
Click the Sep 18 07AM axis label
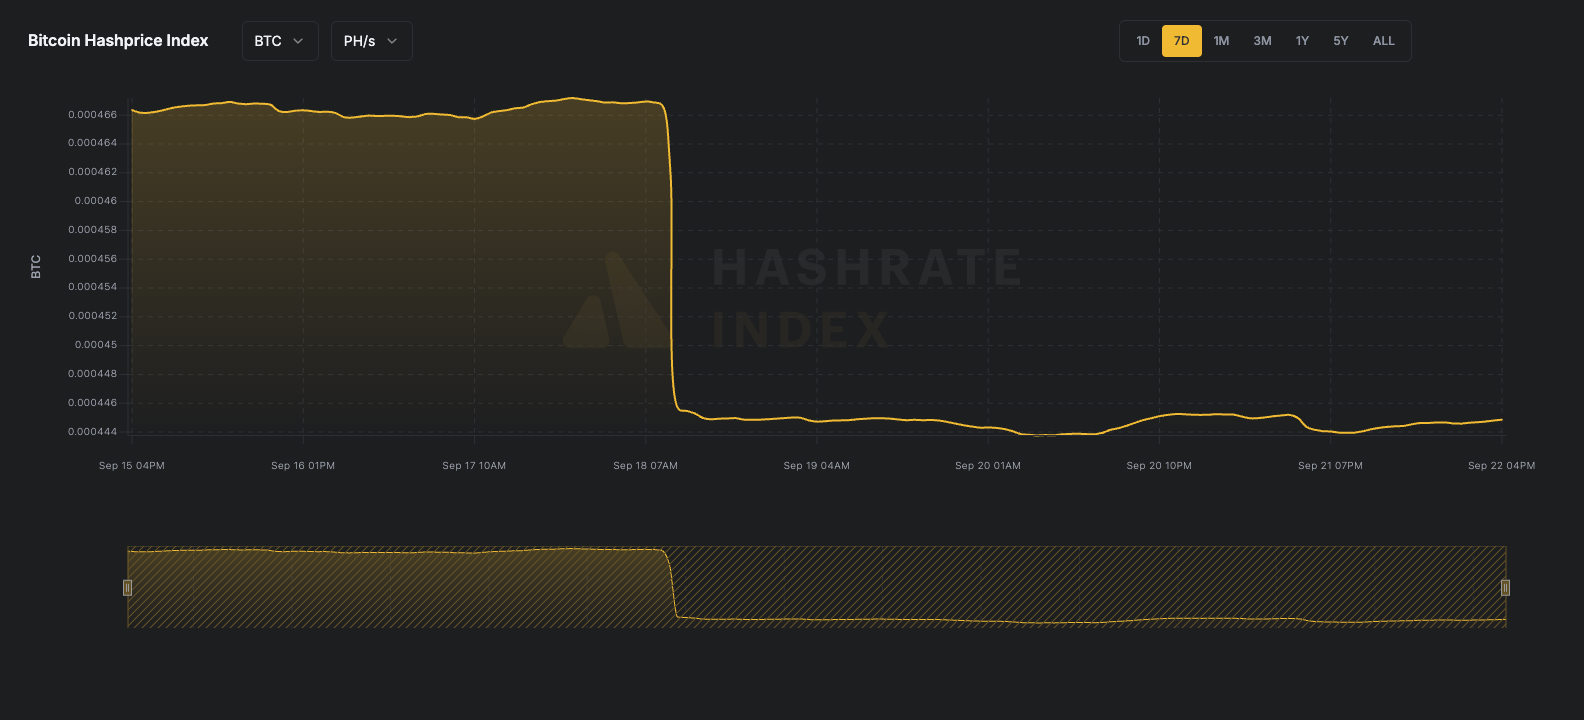(645, 466)
